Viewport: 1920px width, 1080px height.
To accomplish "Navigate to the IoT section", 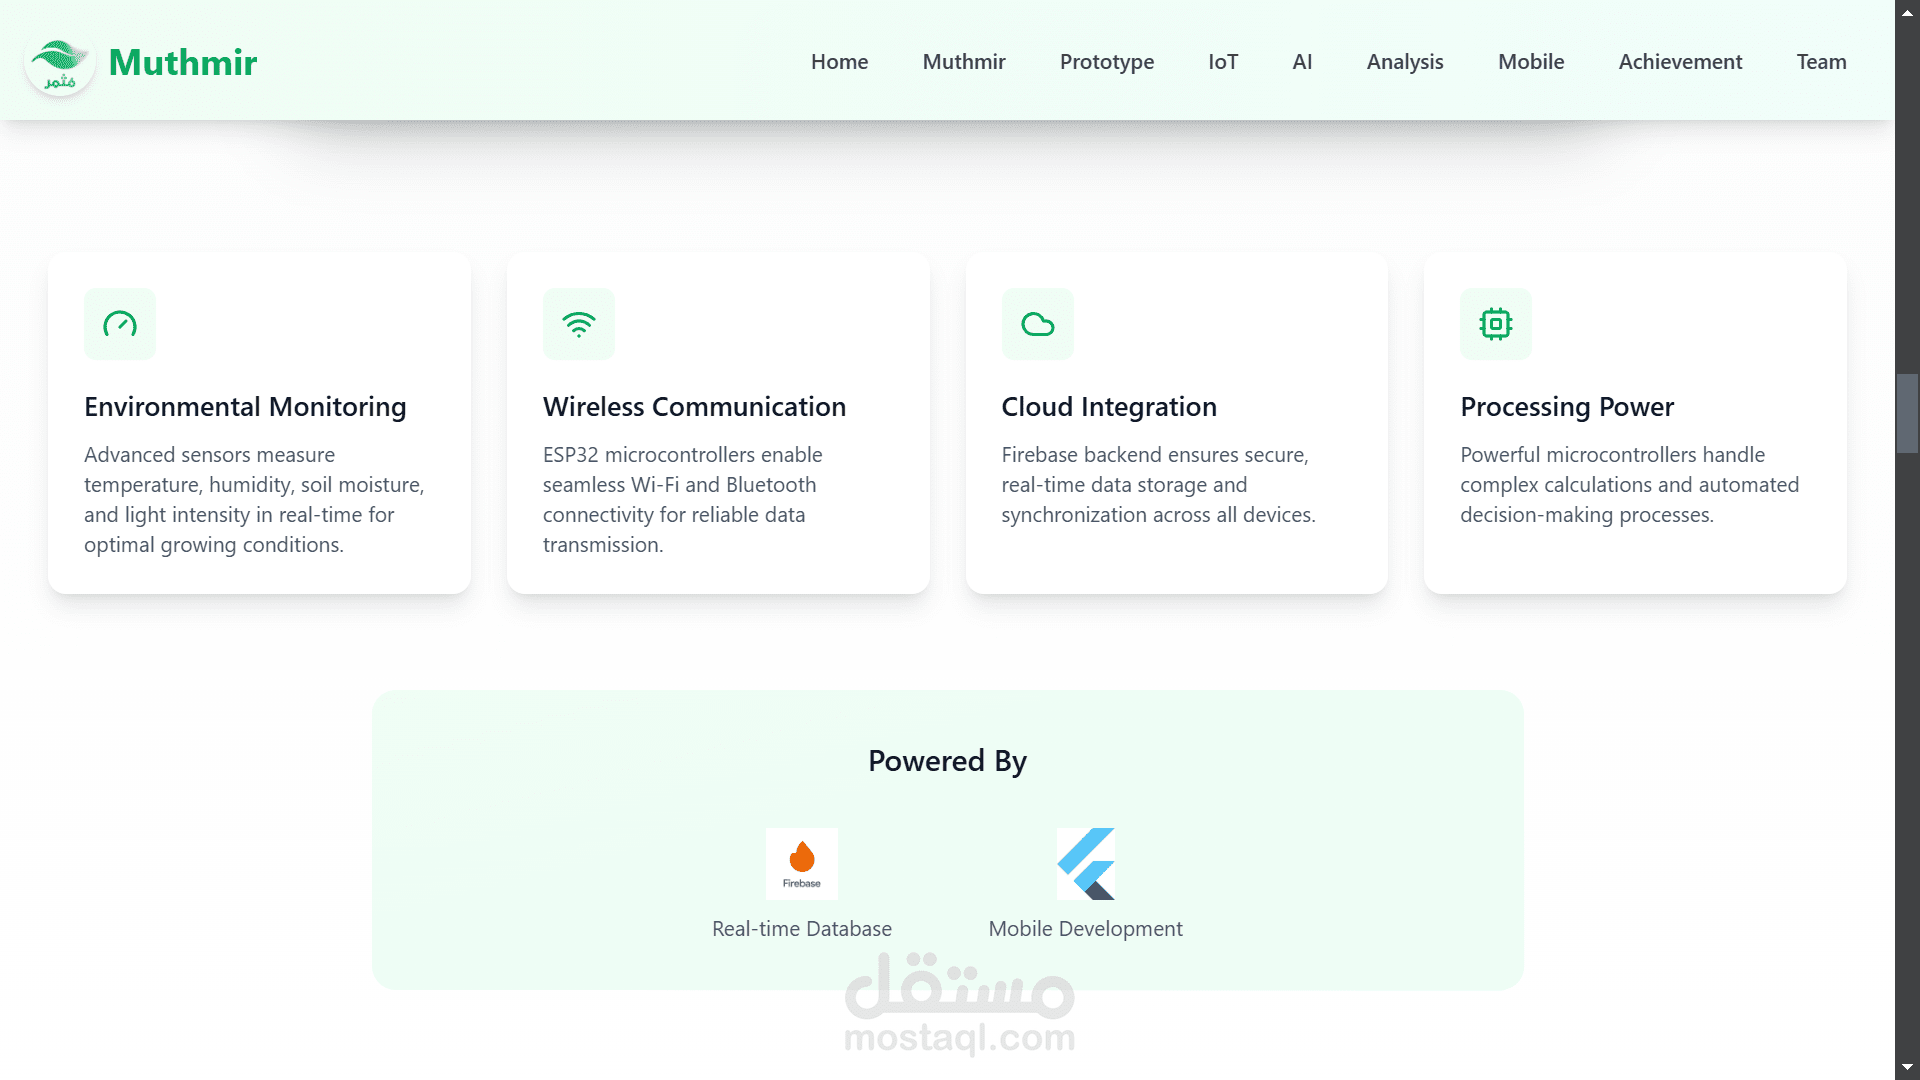I will click(1222, 62).
